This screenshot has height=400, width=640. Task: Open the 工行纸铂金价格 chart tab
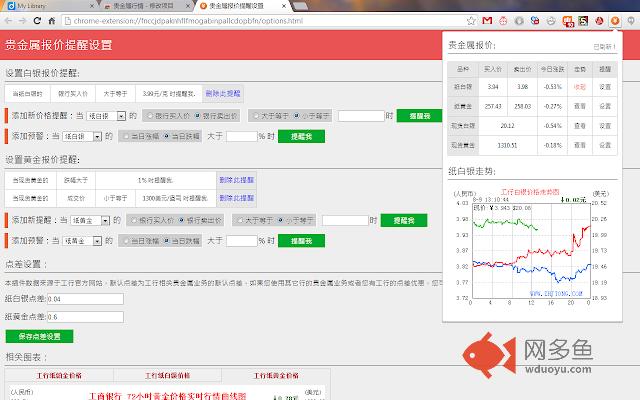pyautogui.click(x=60, y=376)
